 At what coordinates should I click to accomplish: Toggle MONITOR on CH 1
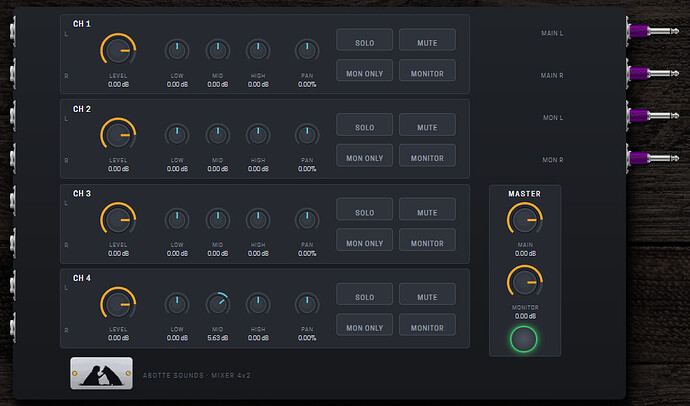[427, 70]
